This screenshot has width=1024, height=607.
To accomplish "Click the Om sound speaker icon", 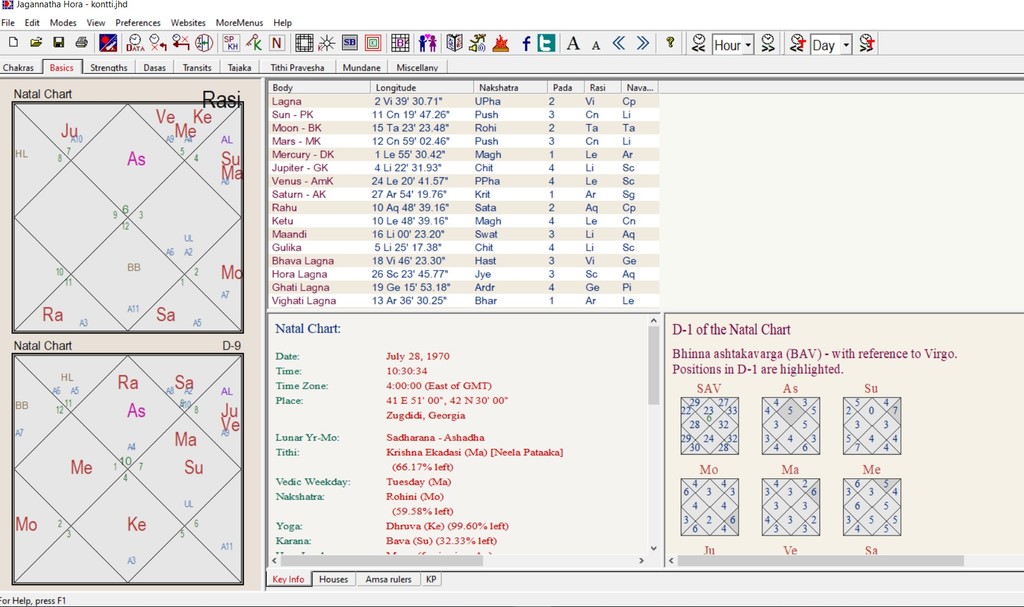I will pyautogui.click(x=477, y=43).
